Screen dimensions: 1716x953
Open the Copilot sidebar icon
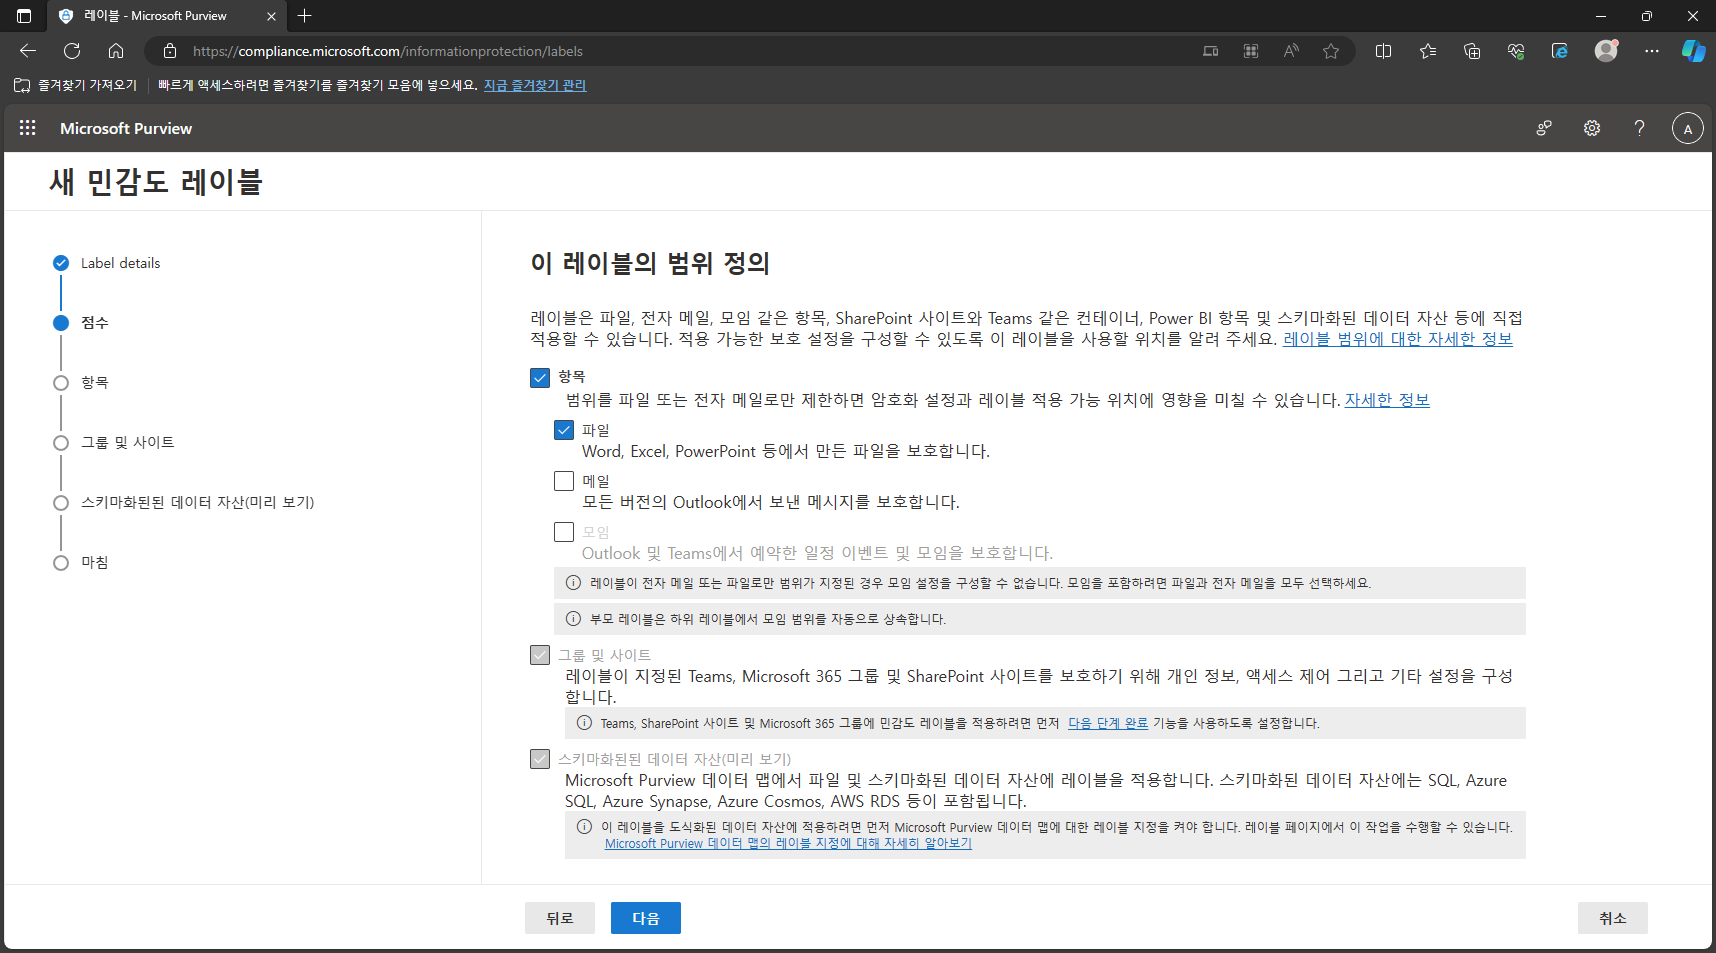point(1693,51)
